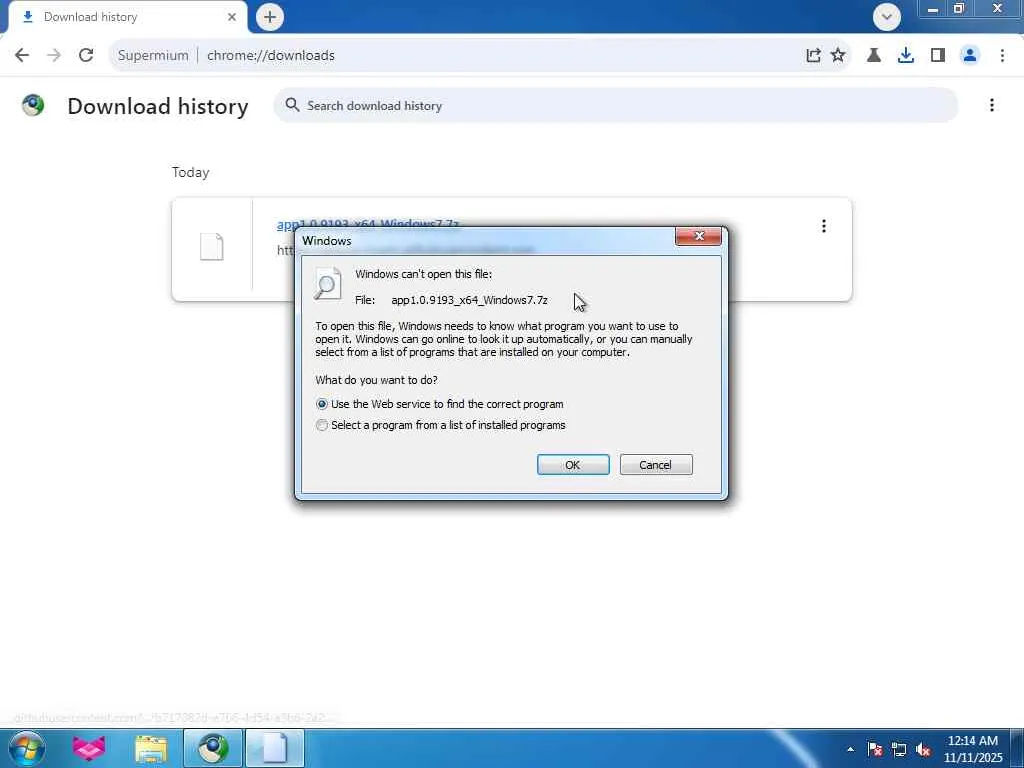Toggle the side panel icon
Screen dimensions: 1024x768
938,56
